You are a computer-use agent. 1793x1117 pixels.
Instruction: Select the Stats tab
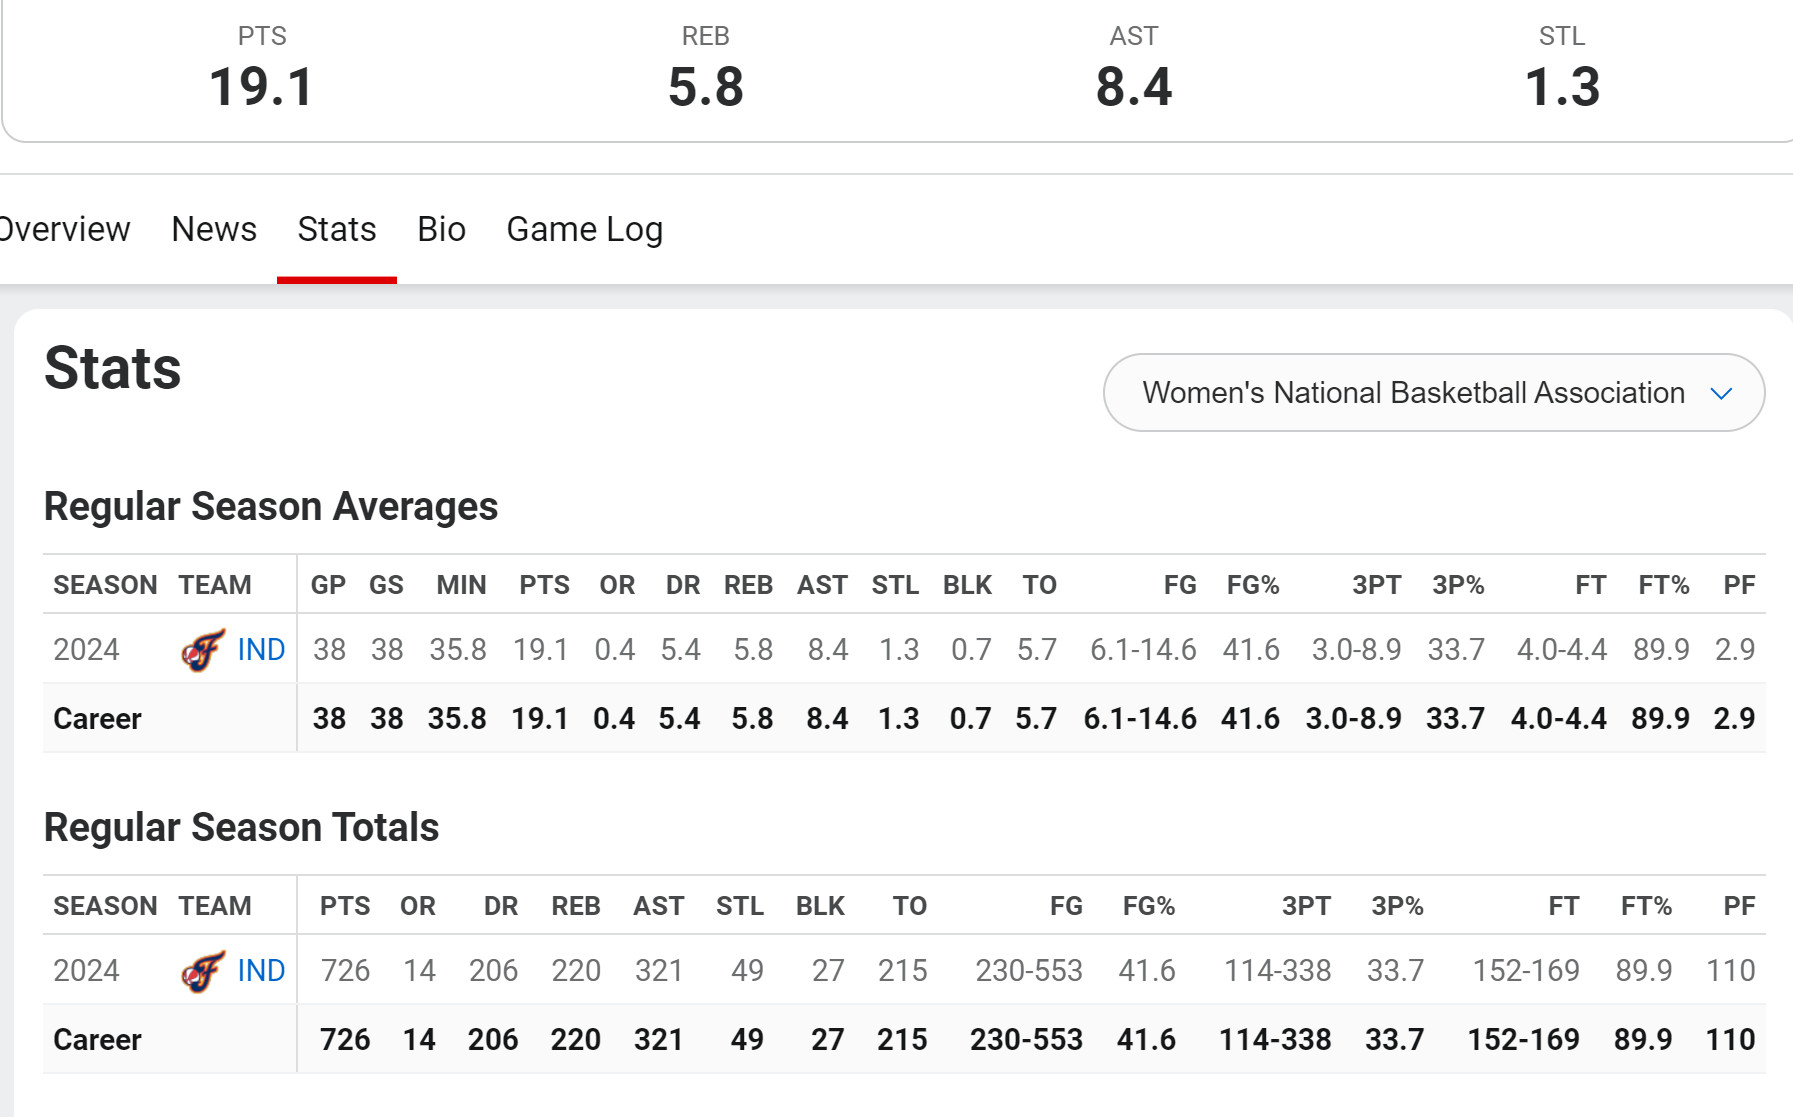click(337, 229)
